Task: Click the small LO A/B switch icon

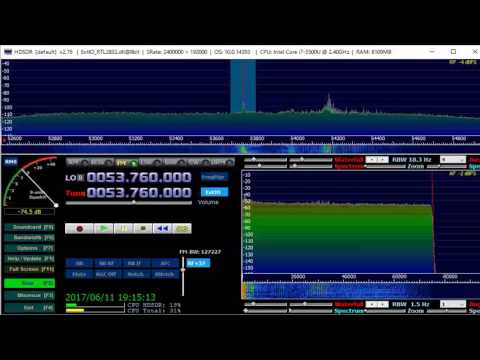Action: click(x=80, y=178)
